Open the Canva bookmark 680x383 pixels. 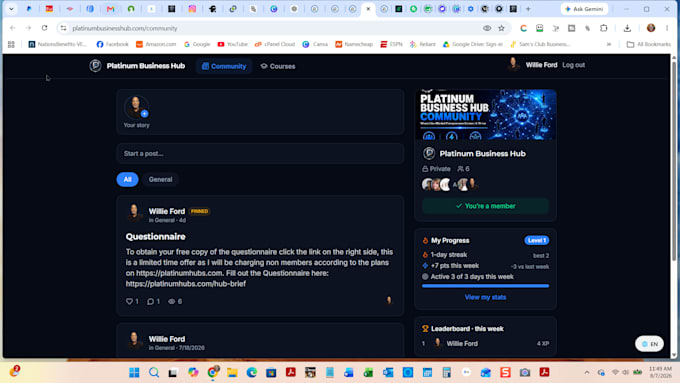(x=315, y=44)
